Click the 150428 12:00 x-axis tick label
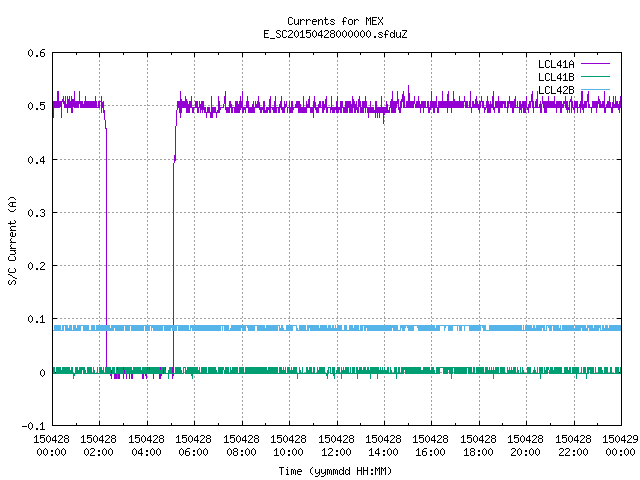This screenshot has height=480, width=640. click(x=336, y=446)
